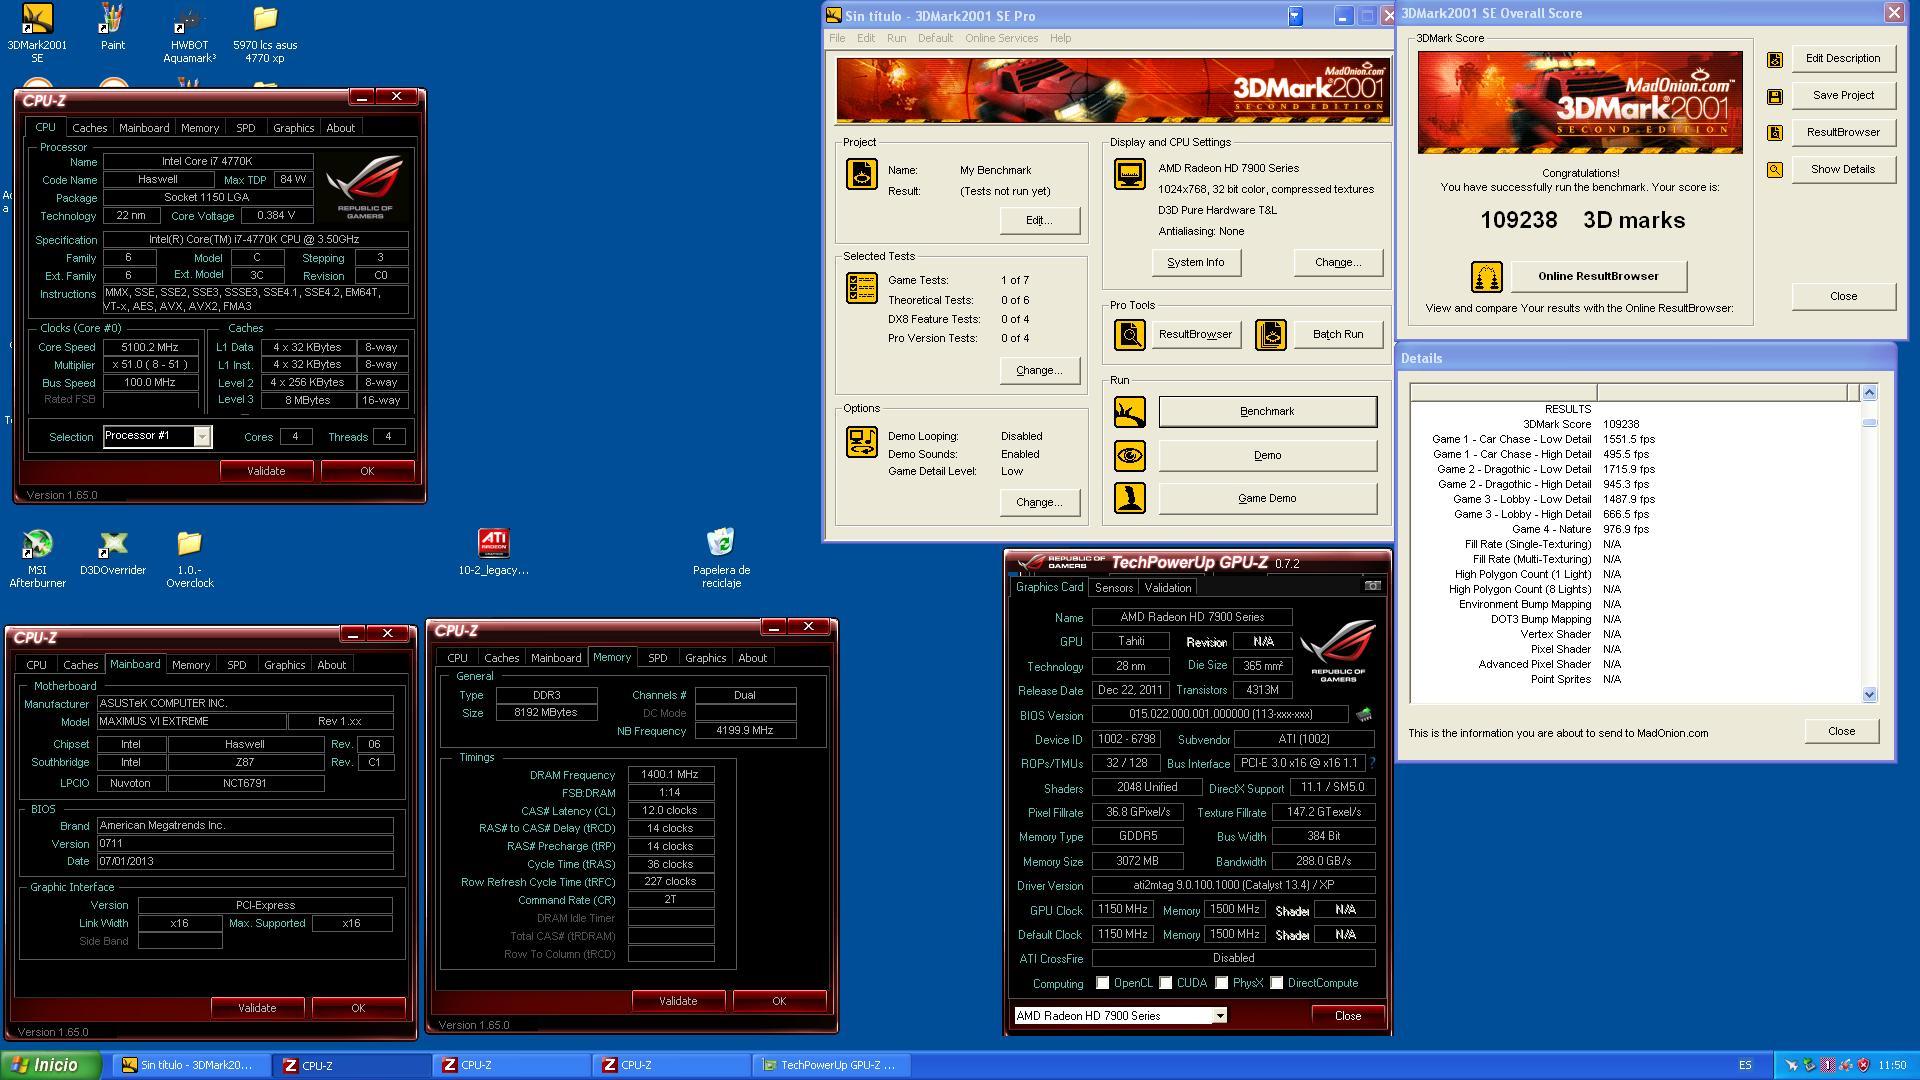Click the System Info button in 3DMark
Viewport: 1920px width, 1080px height.
pyautogui.click(x=1195, y=262)
